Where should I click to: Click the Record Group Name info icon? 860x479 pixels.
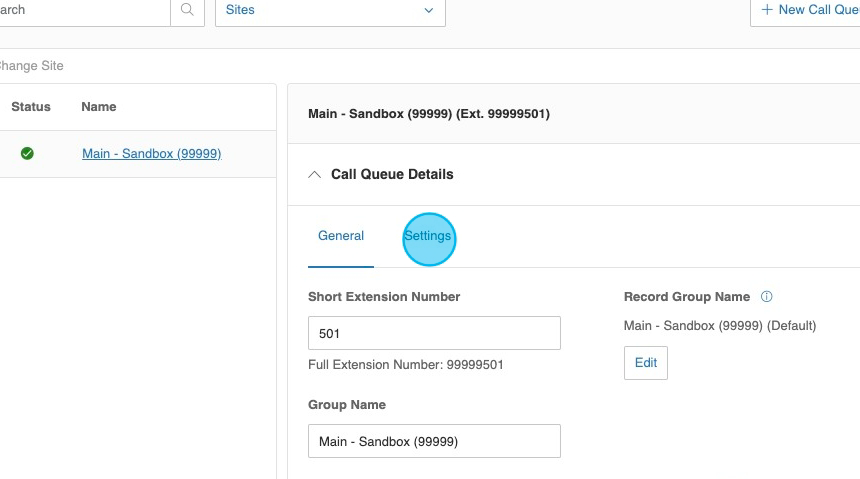[767, 297]
